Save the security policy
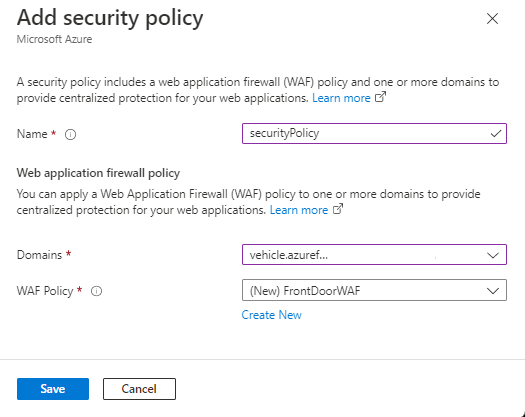 pyautogui.click(x=53, y=389)
